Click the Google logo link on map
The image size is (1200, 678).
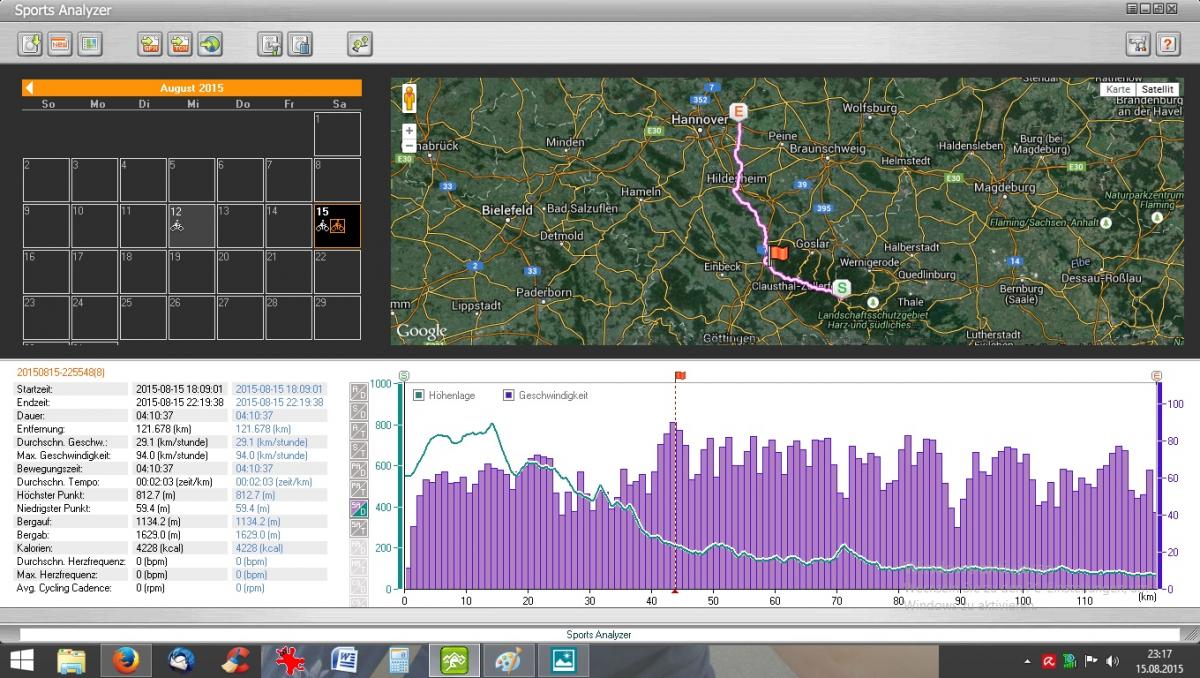point(421,331)
